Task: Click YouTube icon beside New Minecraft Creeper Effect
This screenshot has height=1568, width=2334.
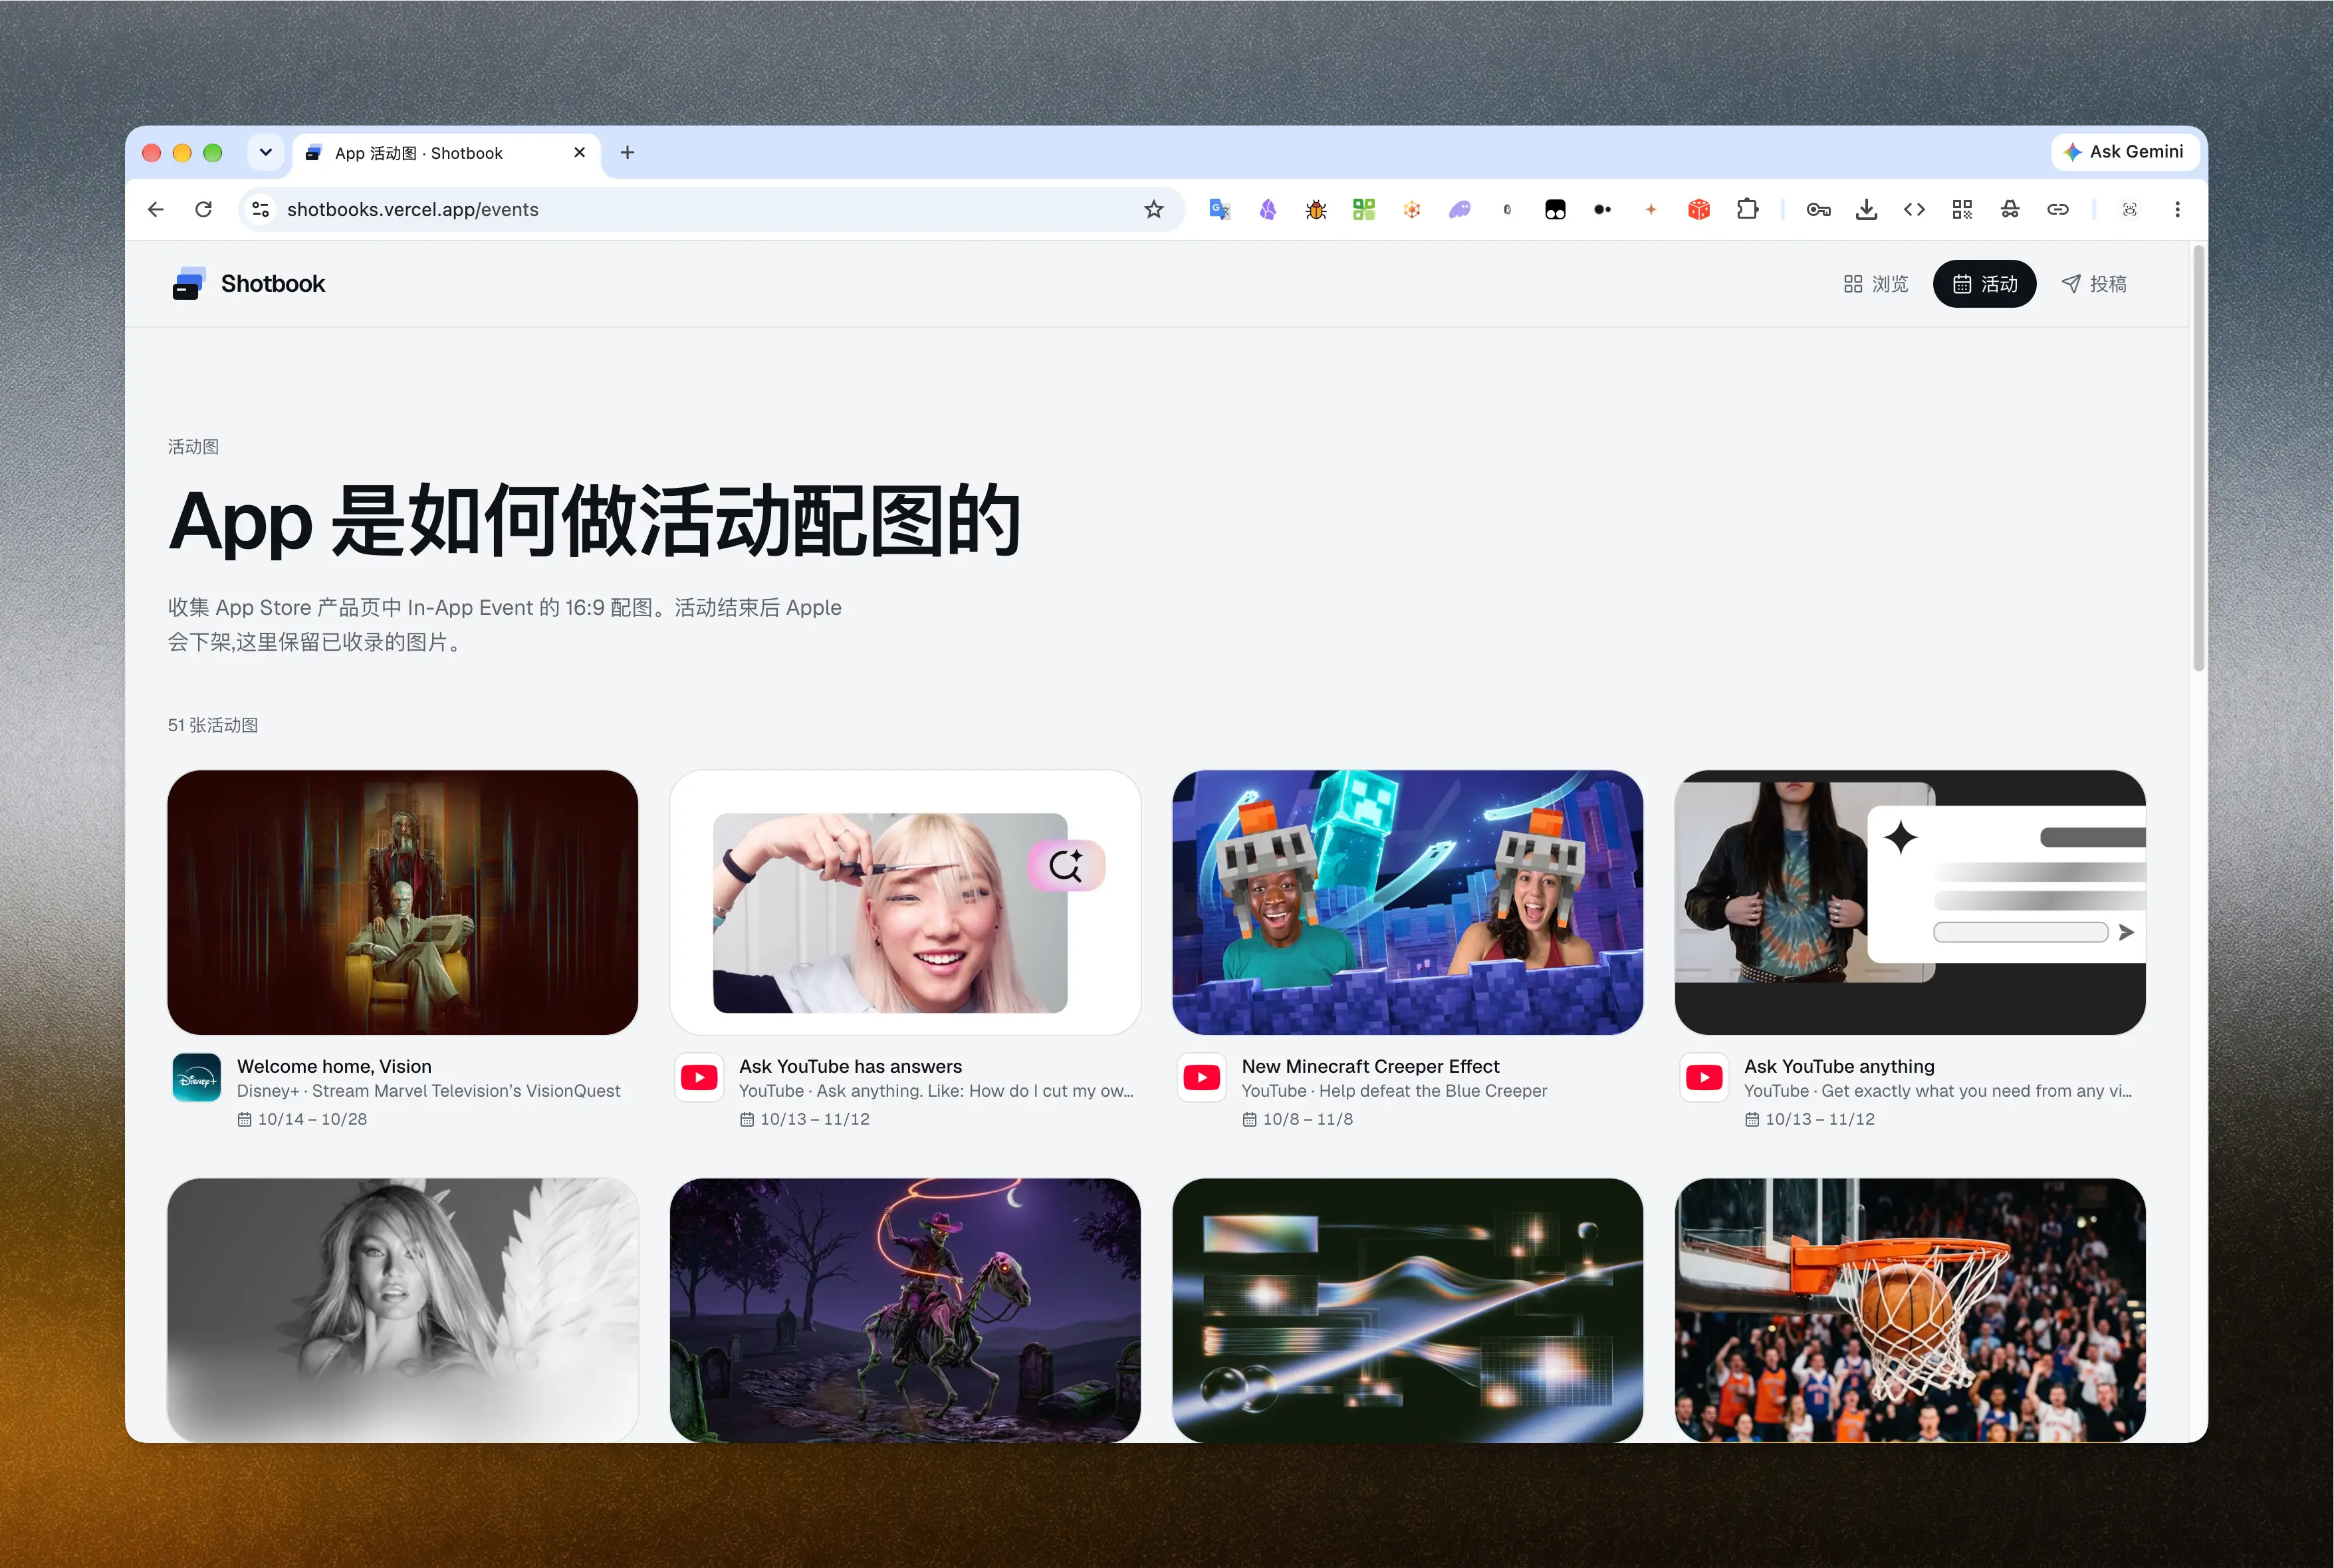Action: (x=1202, y=1078)
